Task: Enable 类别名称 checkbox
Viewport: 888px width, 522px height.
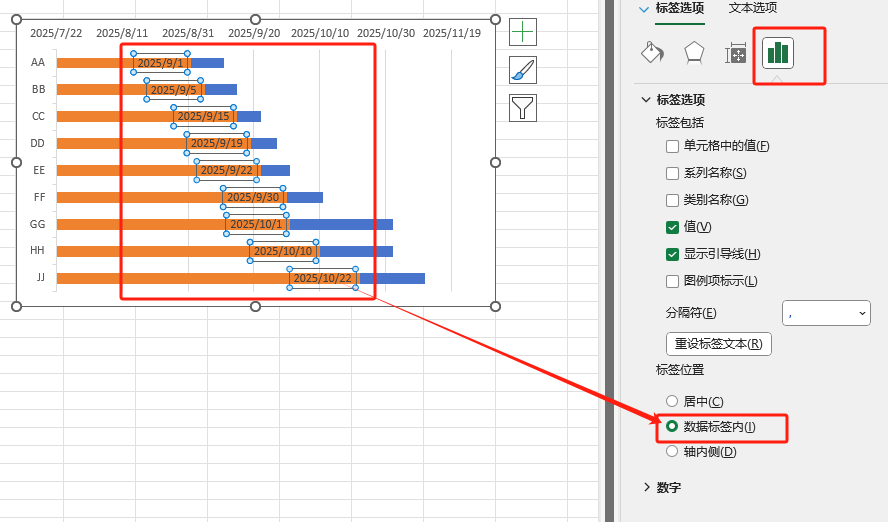Action: (x=672, y=200)
